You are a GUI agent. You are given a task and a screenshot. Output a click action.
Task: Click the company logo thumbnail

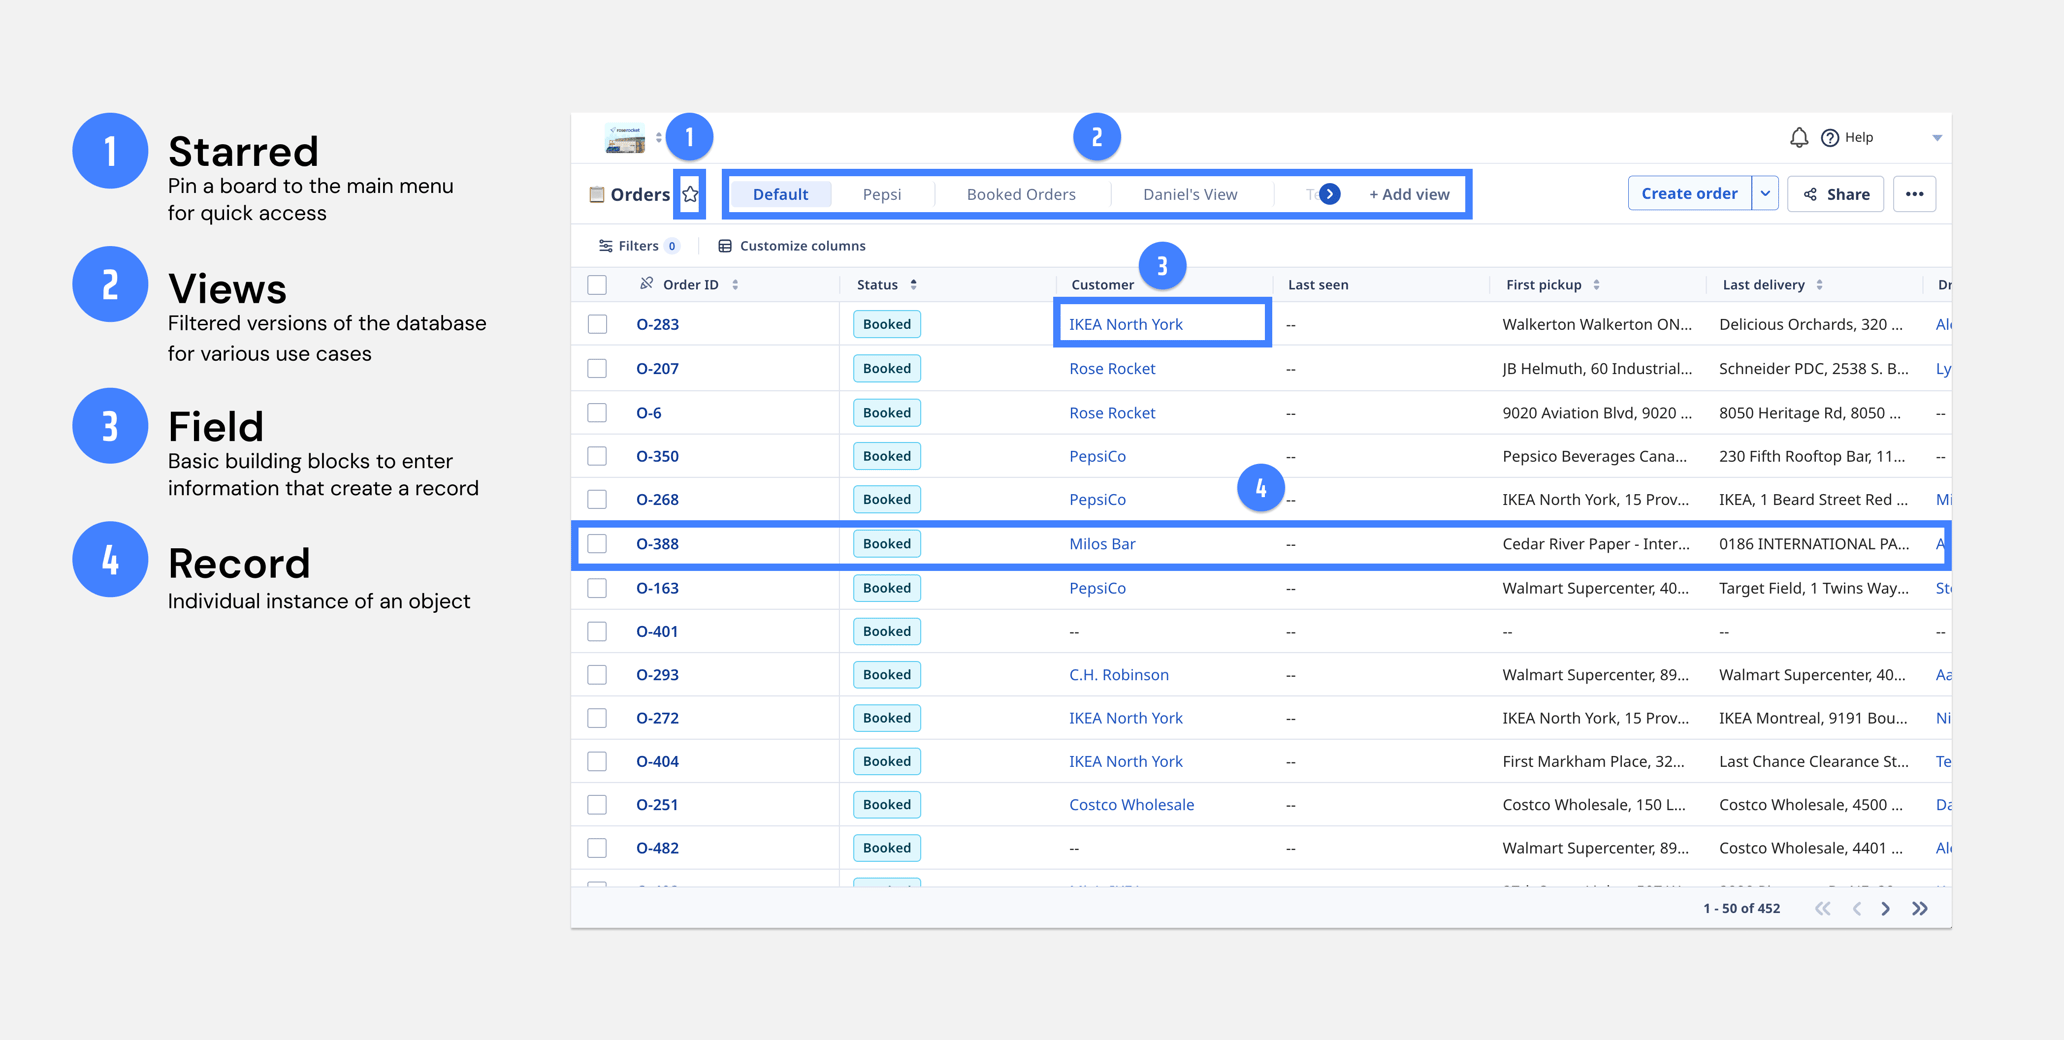[x=625, y=138]
